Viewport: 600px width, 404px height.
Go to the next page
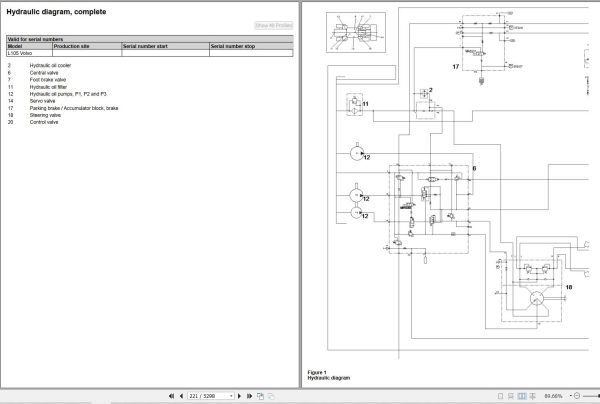pos(240,396)
